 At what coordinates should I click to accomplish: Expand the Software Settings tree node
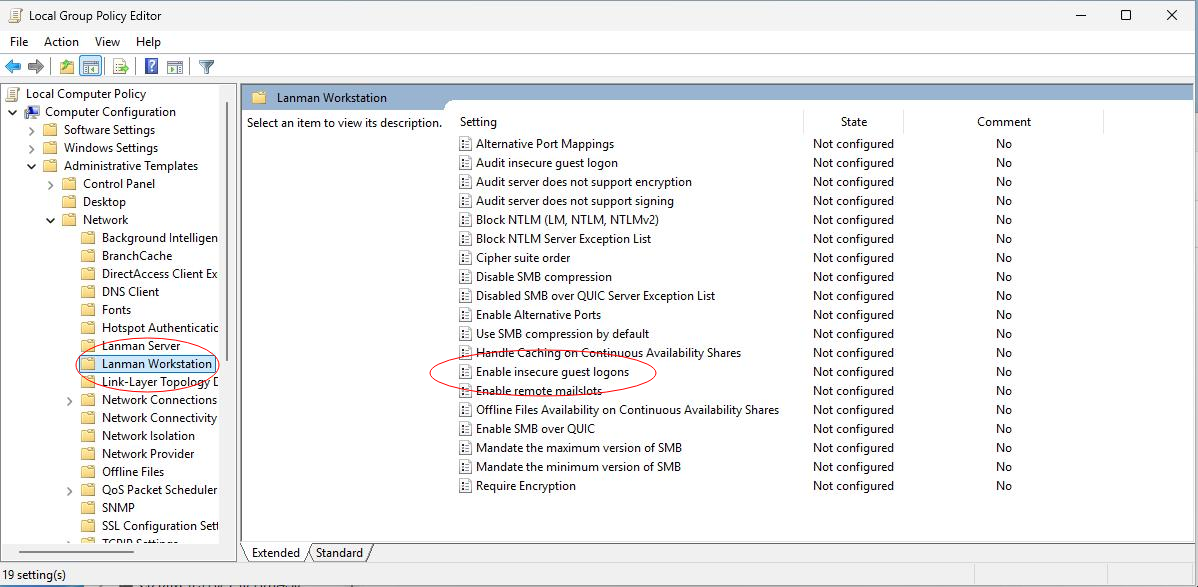tap(31, 130)
